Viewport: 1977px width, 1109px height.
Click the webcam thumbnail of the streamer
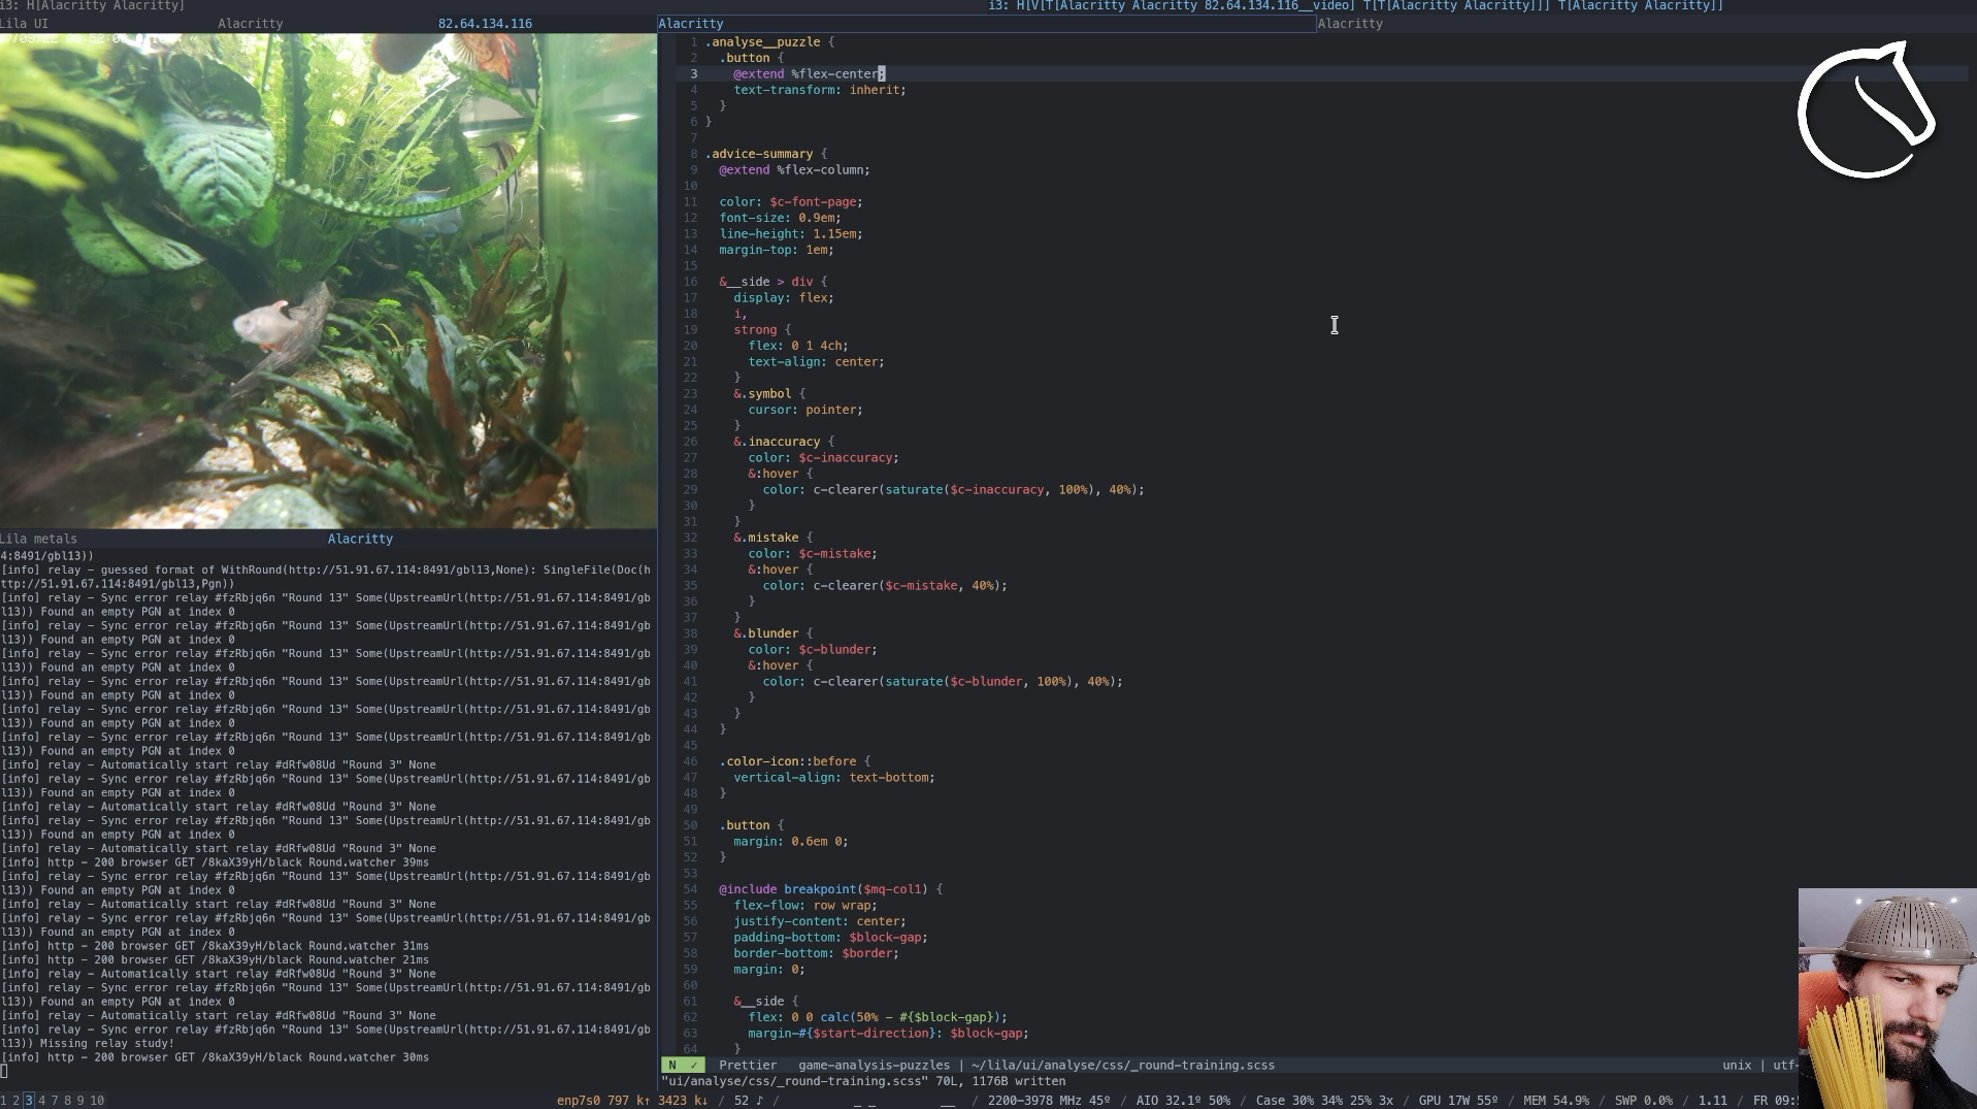[x=1886, y=997]
